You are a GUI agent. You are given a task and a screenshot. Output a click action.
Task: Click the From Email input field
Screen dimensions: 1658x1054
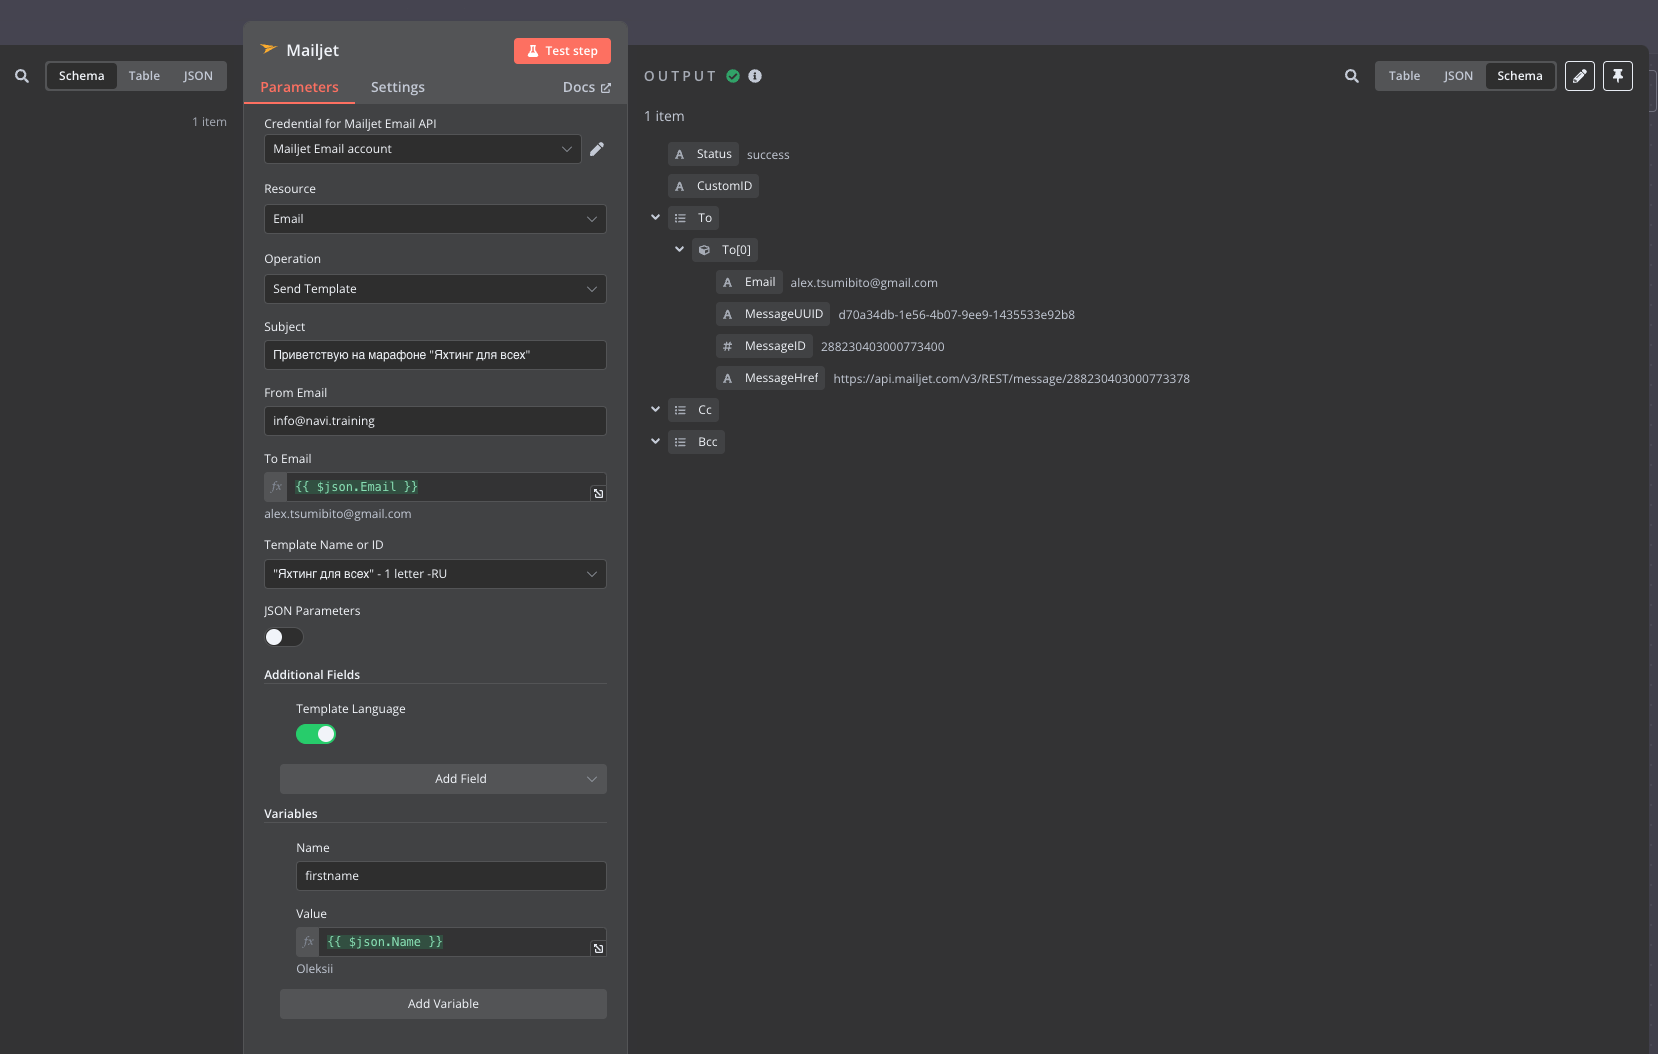435,421
